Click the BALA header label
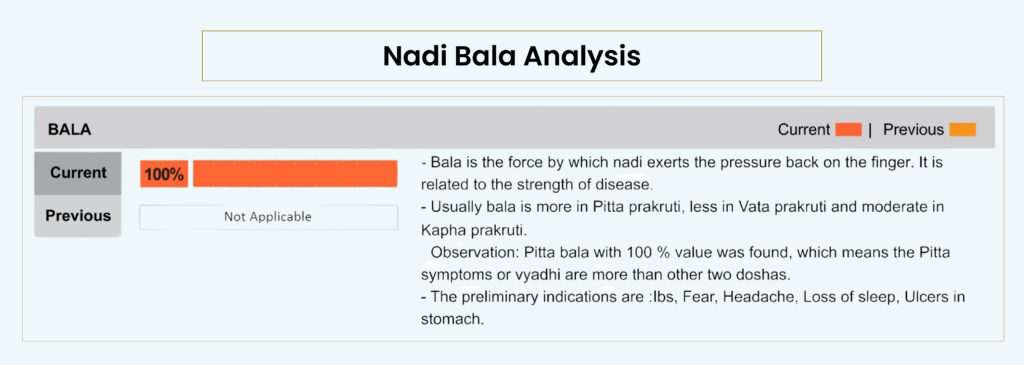Screen dimensions: 1024x365 69,130
